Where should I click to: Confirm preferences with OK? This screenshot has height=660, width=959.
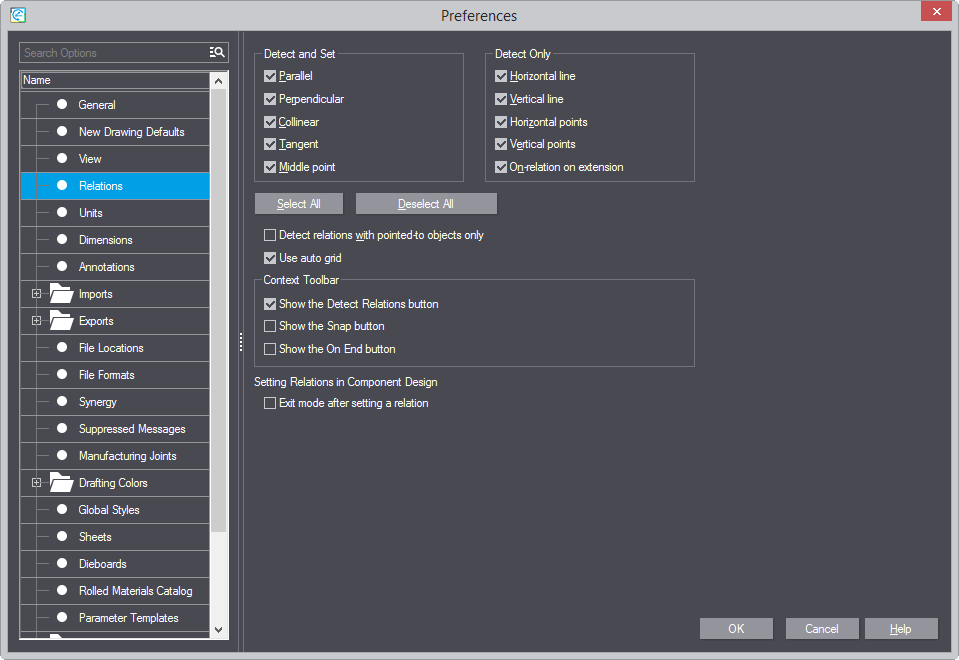[736, 629]
